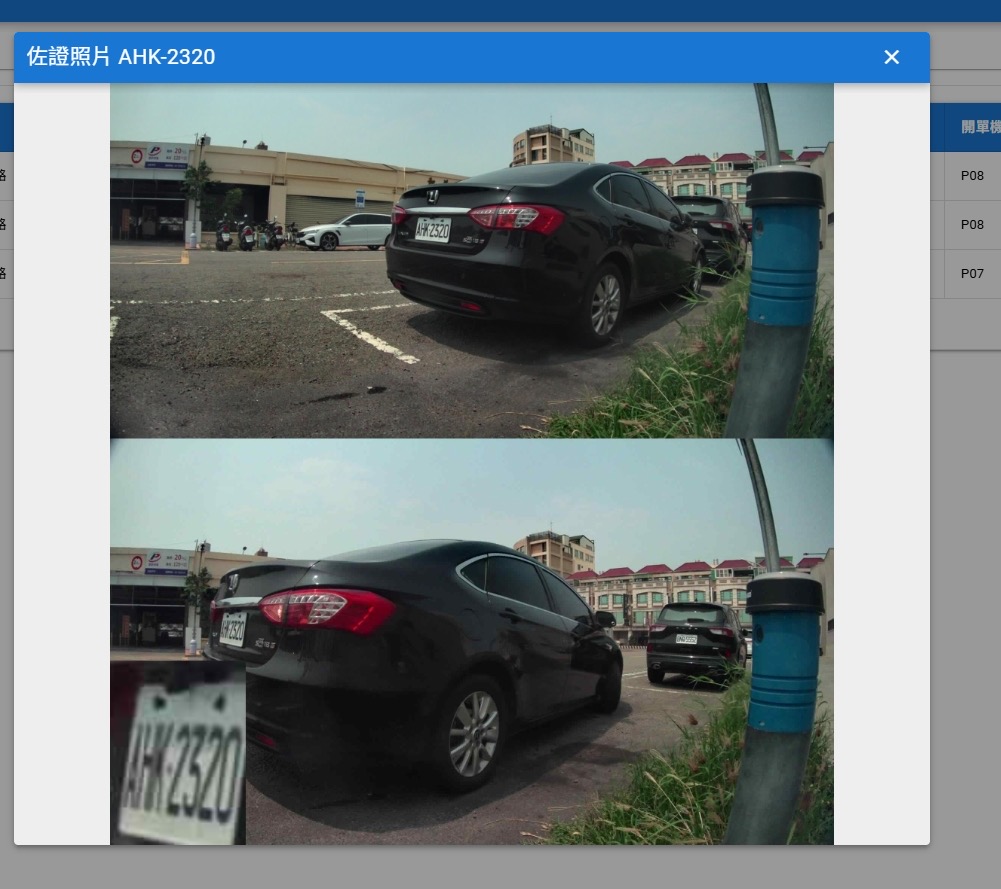Select the P07 cell in the table

pyautogui.click(x=972, y=273)
